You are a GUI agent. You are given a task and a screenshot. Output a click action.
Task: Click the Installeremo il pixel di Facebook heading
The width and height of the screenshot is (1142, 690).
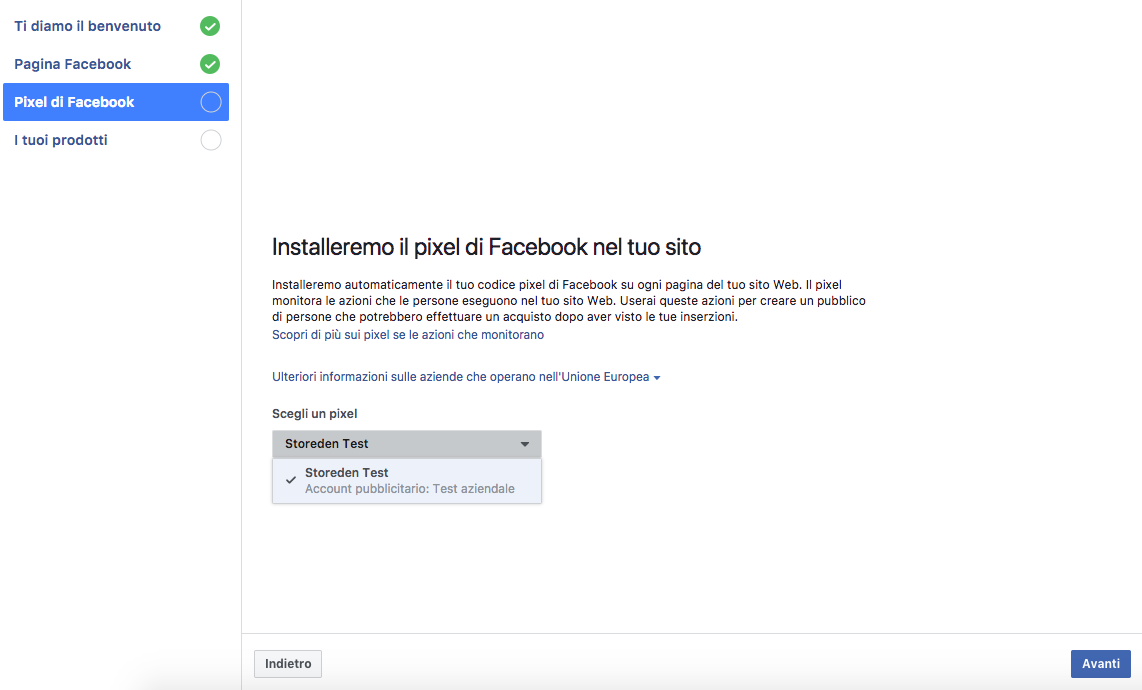pyautogui.click(x=487, y=247)
